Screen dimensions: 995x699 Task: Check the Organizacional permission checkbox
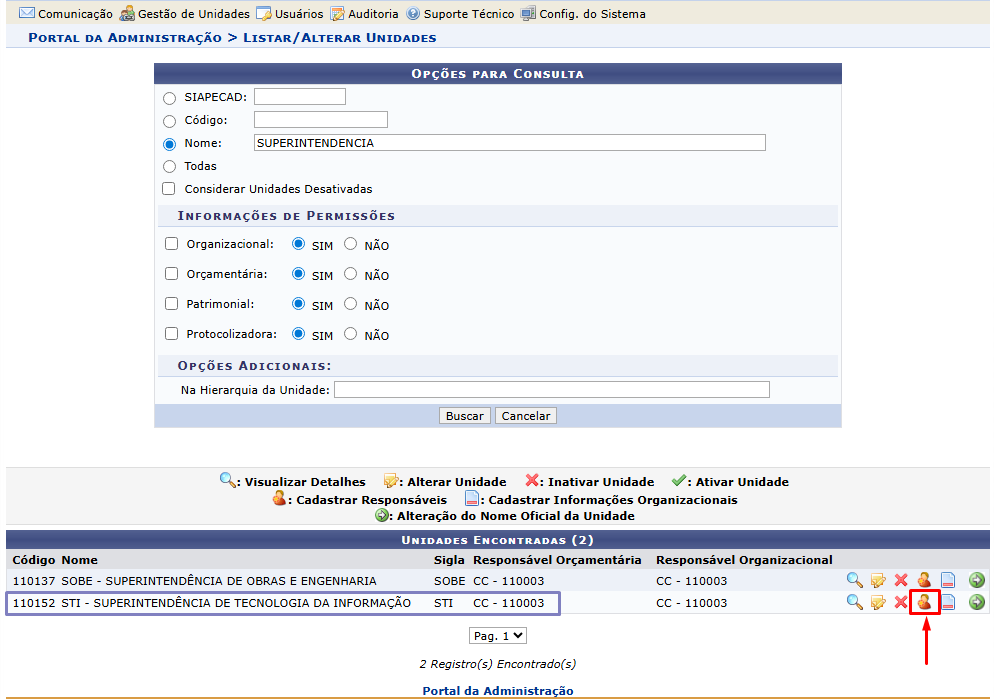tap(171, 244)
